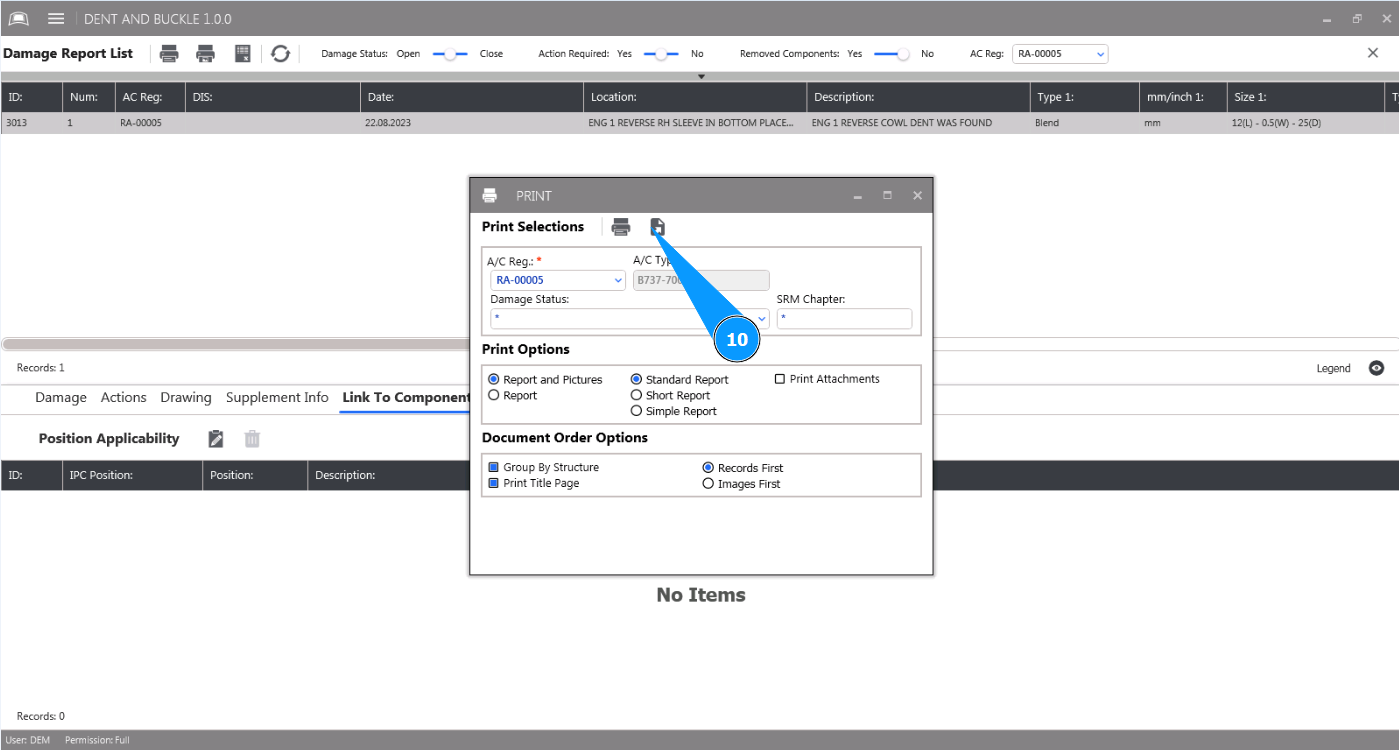Image resolution: width=1399 pixels, height=750 pixels.
Task: Open the Drawing tab
Action: tap(186, 398)
